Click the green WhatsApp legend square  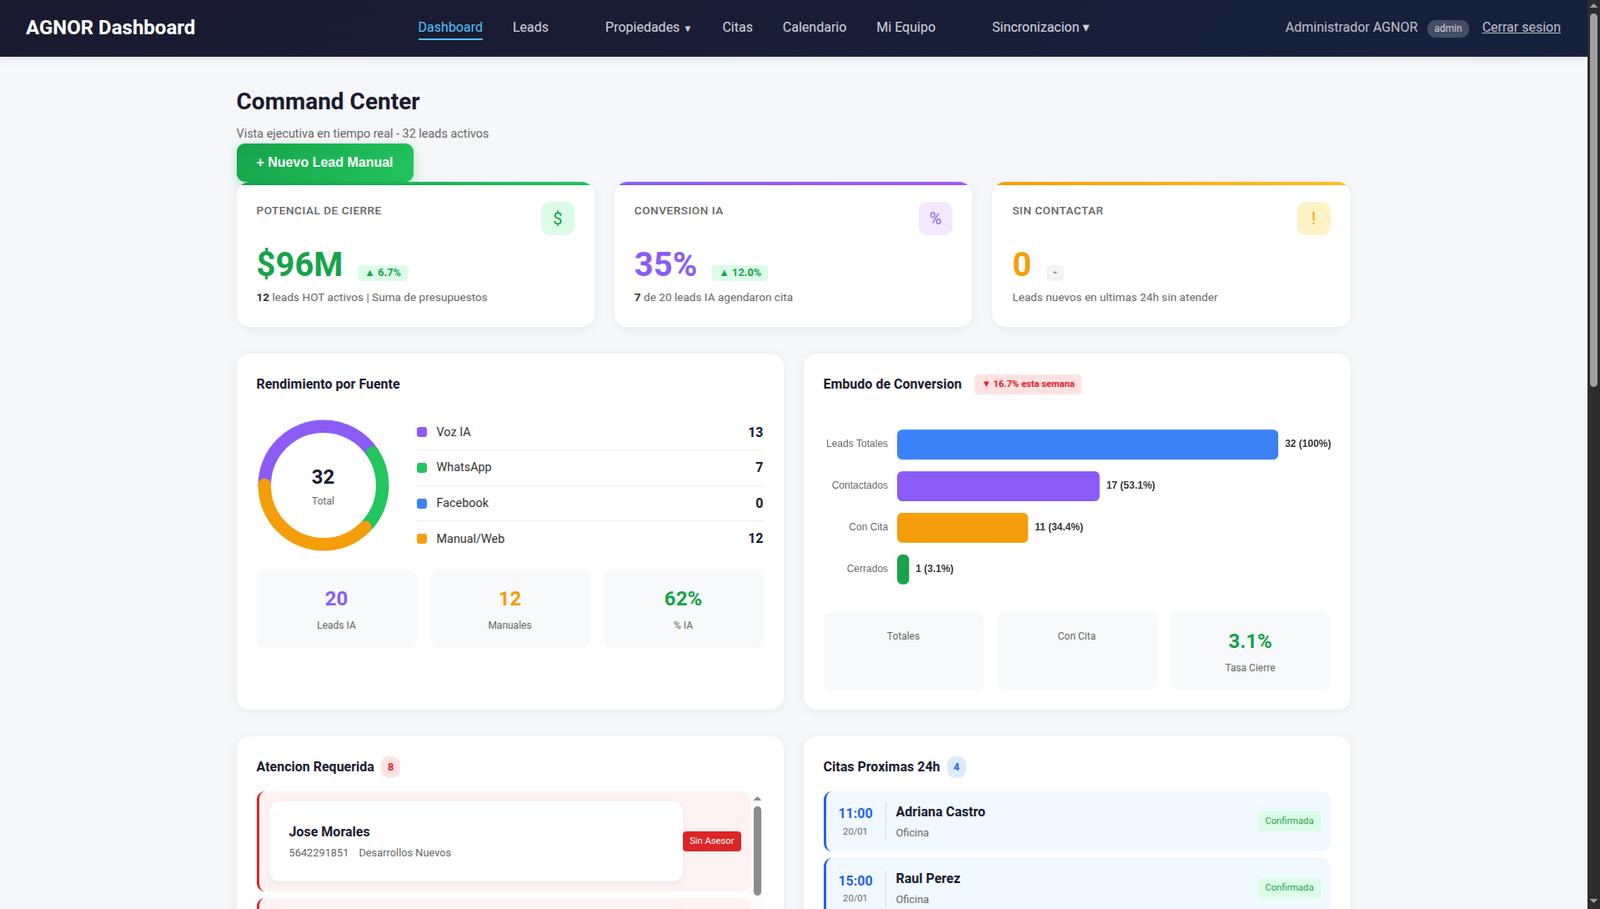[x=422, y=467]
